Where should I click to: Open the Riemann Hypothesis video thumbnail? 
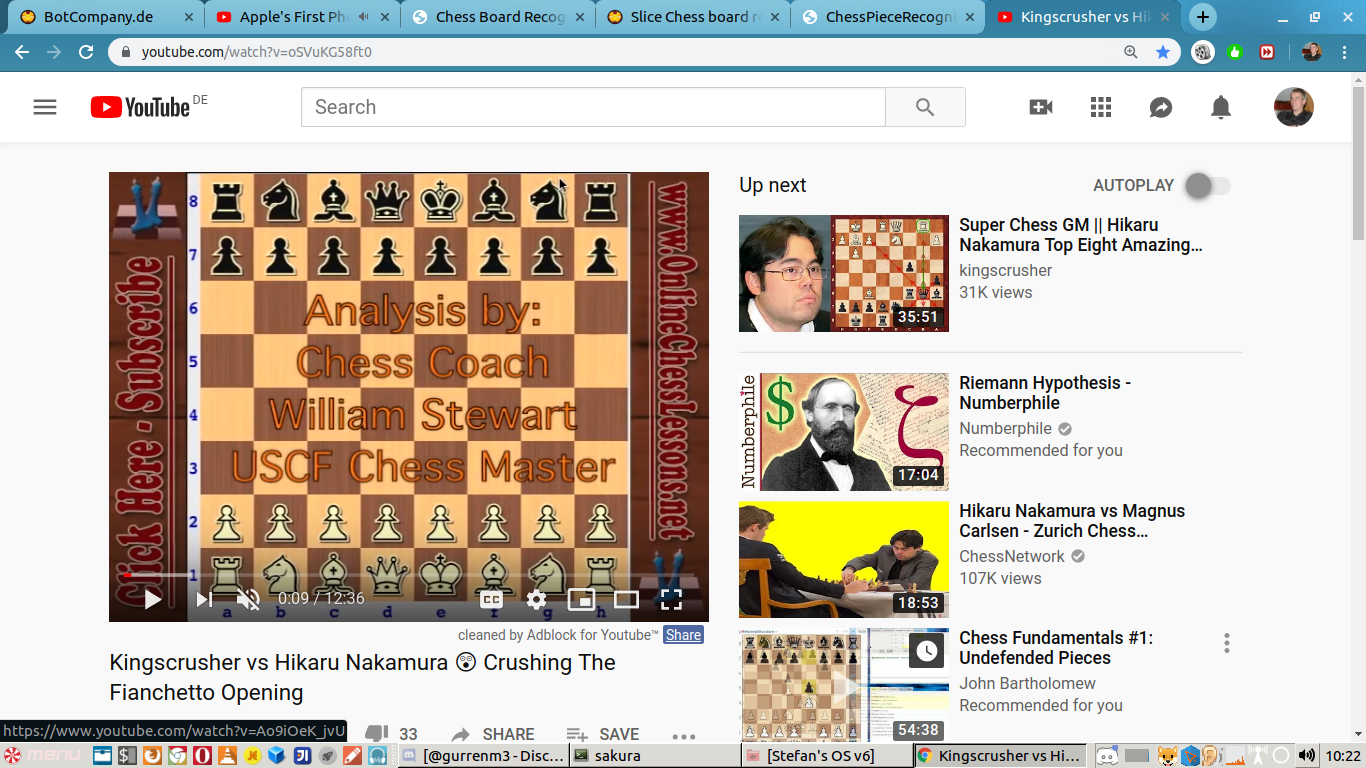pos(843,432)
